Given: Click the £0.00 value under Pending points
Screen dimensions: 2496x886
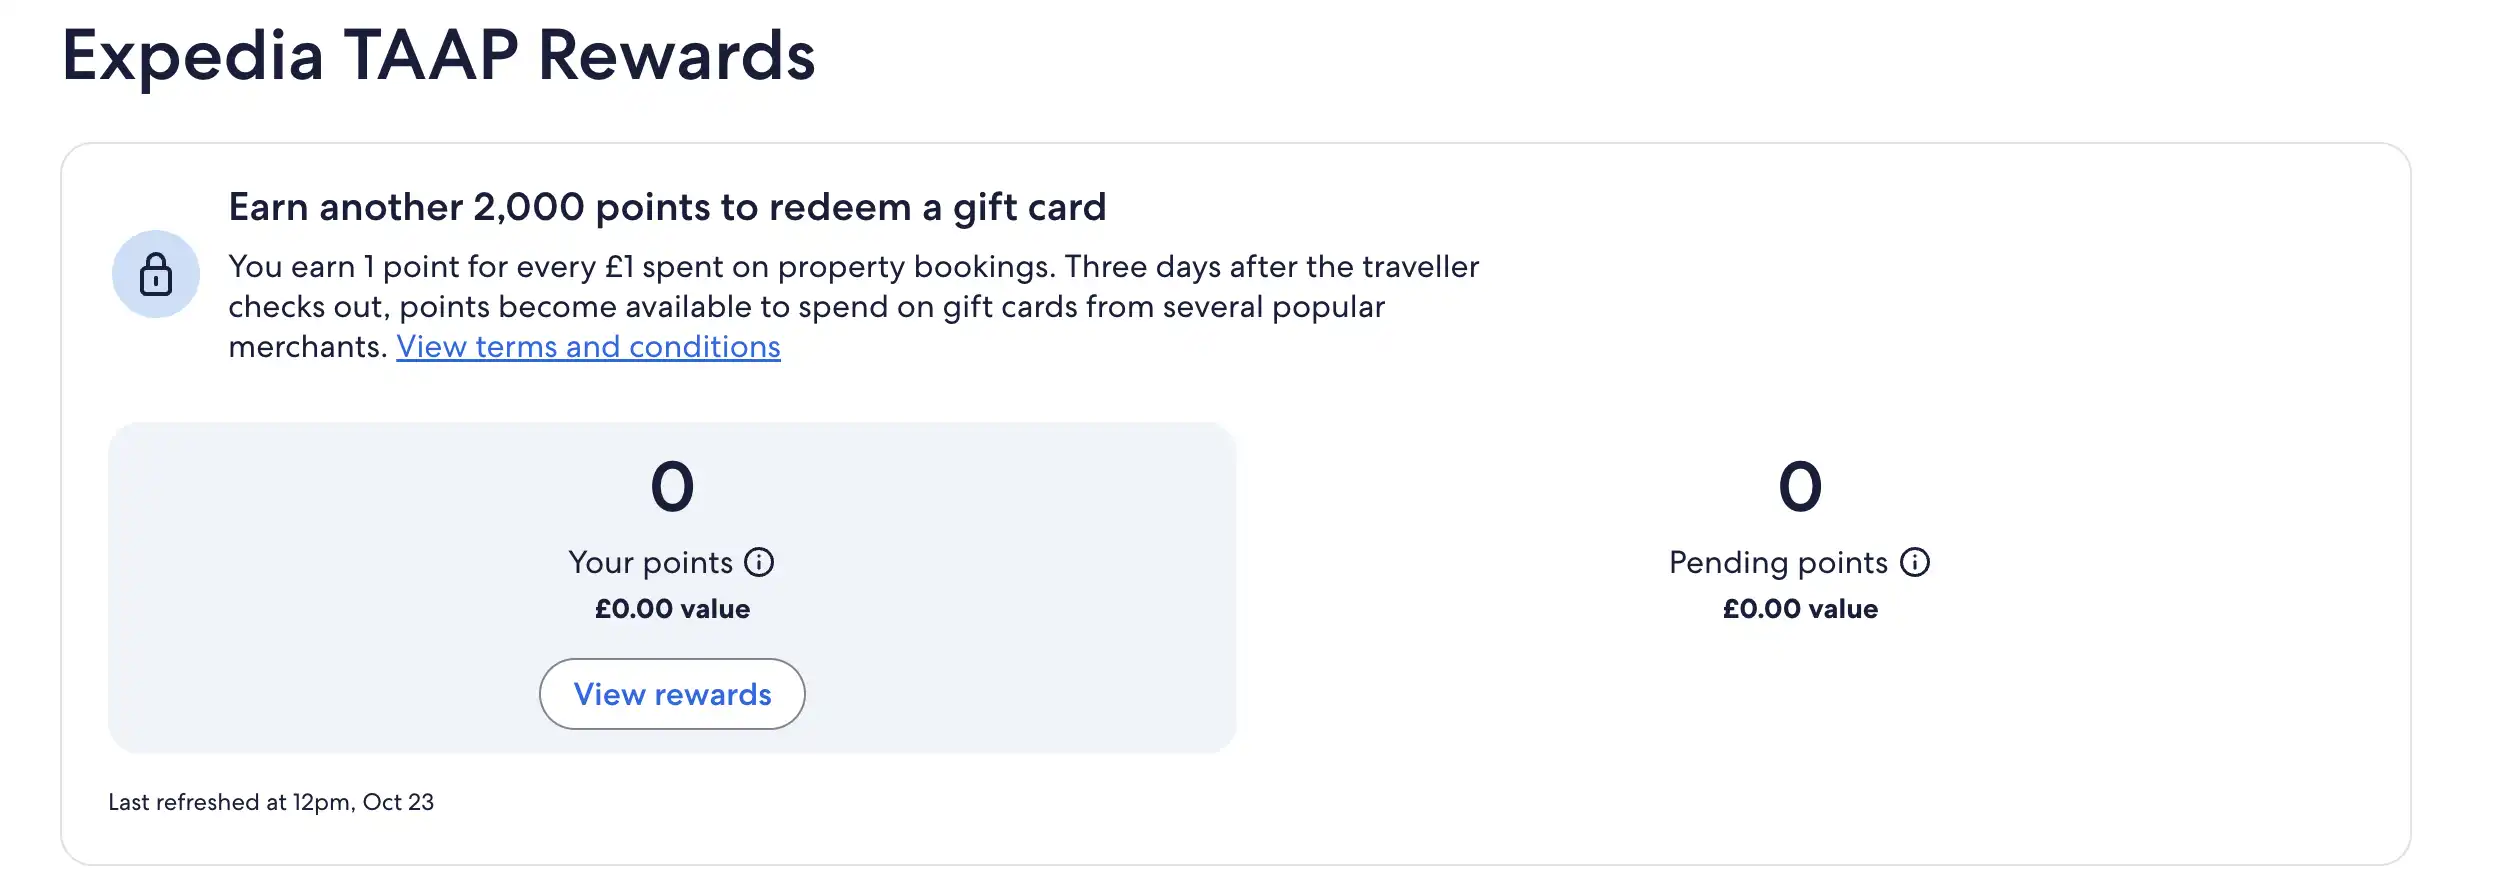Looking at the screenshot, I should coord(1800,609).
